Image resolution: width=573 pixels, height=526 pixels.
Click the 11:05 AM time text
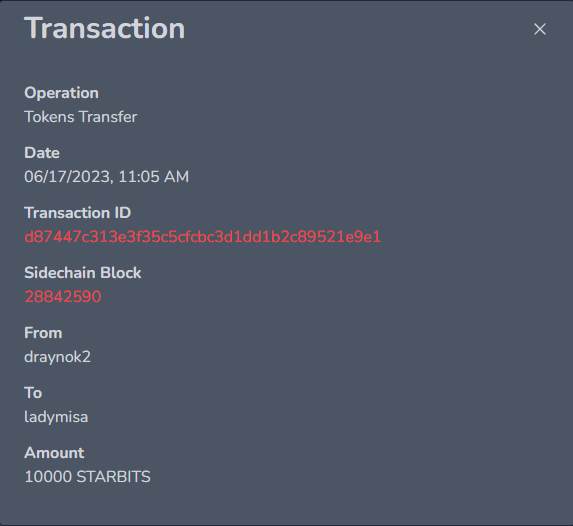[x=153, y=177]
